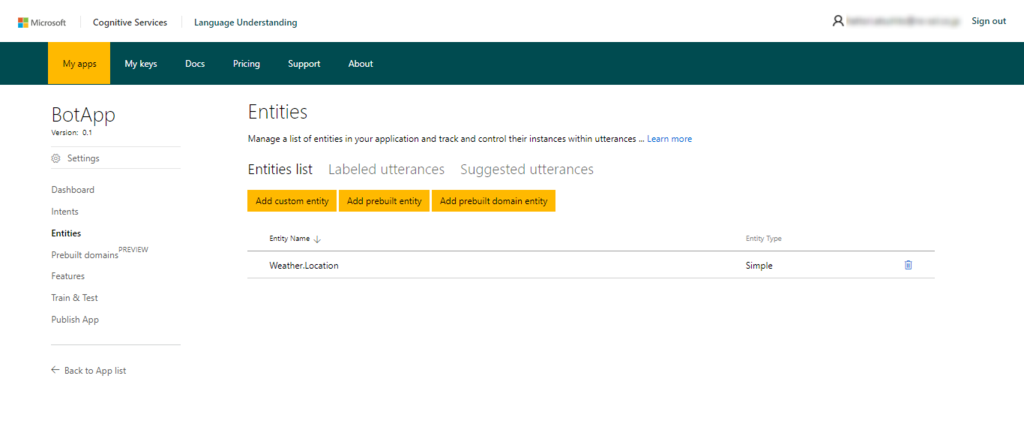Click the blurred account email
1024x442 pixels.
click(904, 22)
